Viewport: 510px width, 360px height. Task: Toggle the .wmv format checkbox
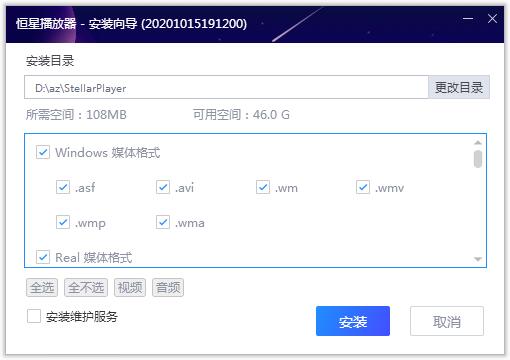pos(363,187)
